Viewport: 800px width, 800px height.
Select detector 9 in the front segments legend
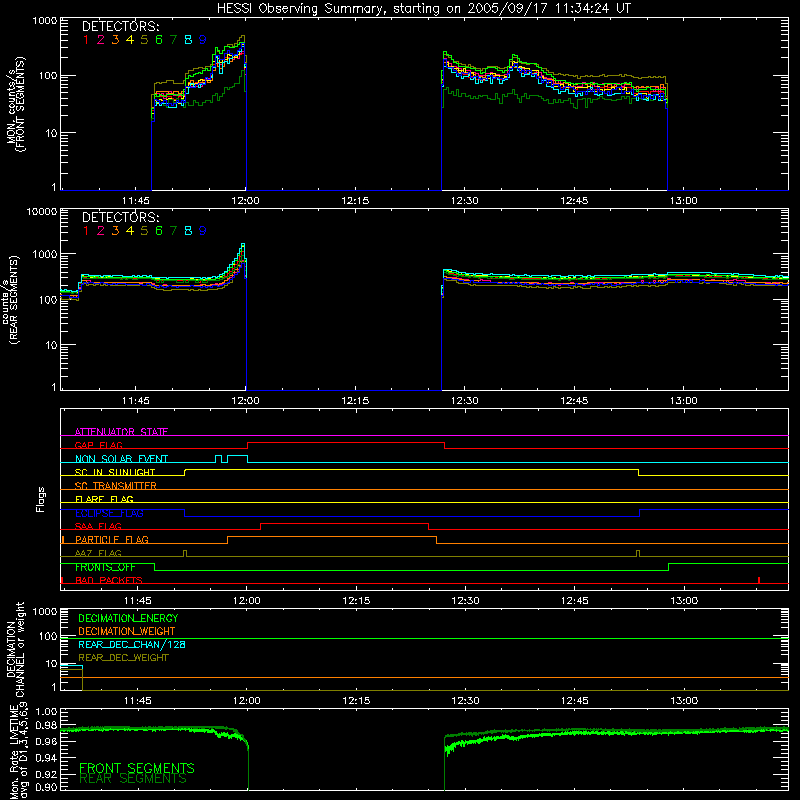click(203, 40)
